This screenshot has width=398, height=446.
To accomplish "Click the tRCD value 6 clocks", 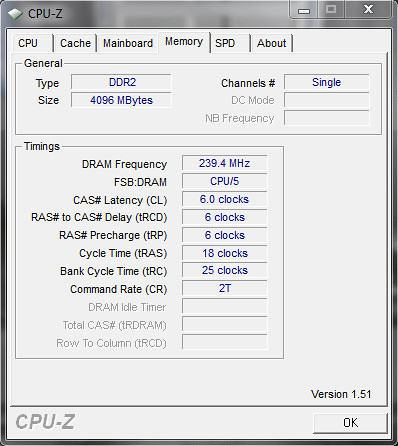I will pos(225,217).
